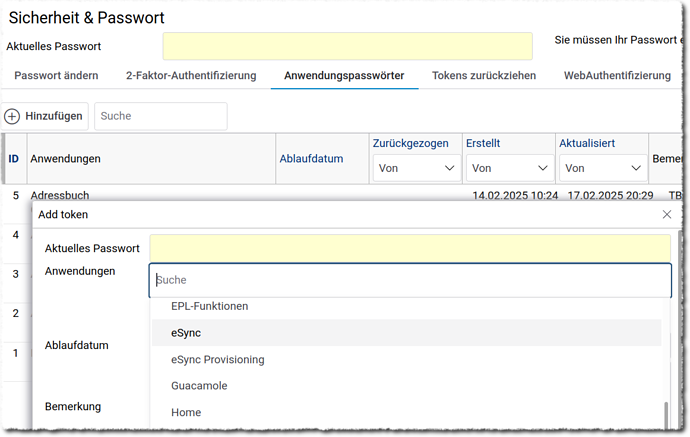Click the plus icon beside Hinzufügen
Screen dimensions: 690x437
12,116
